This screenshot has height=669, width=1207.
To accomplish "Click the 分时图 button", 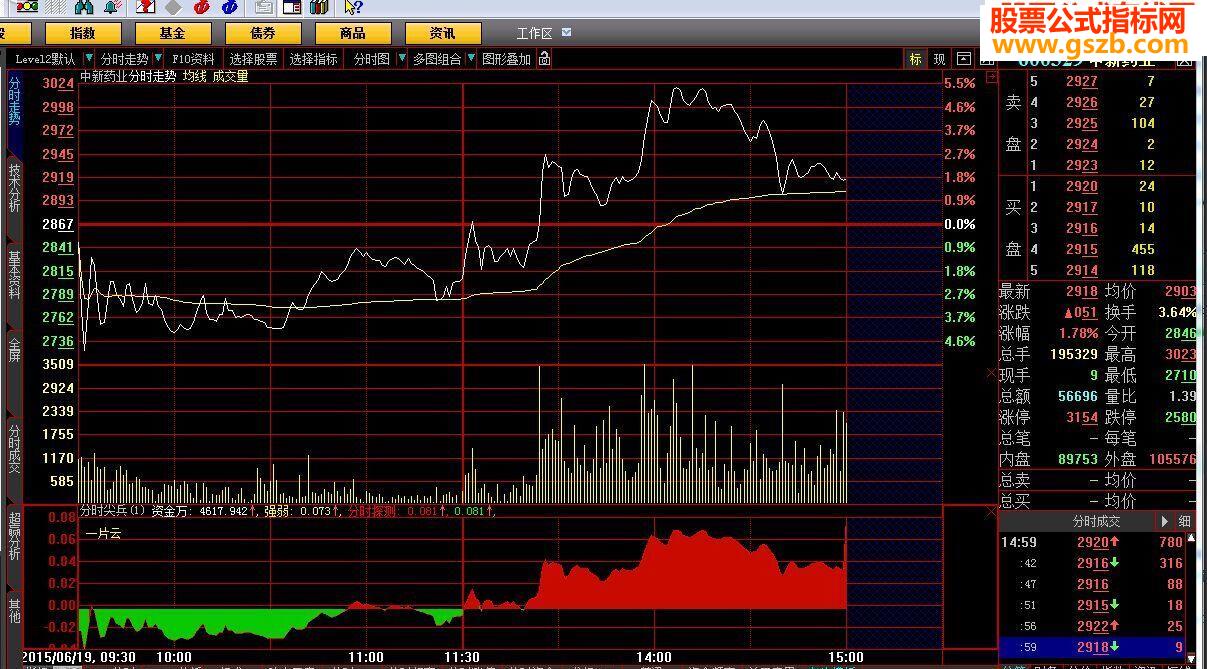I will click(x=371, y=59).
